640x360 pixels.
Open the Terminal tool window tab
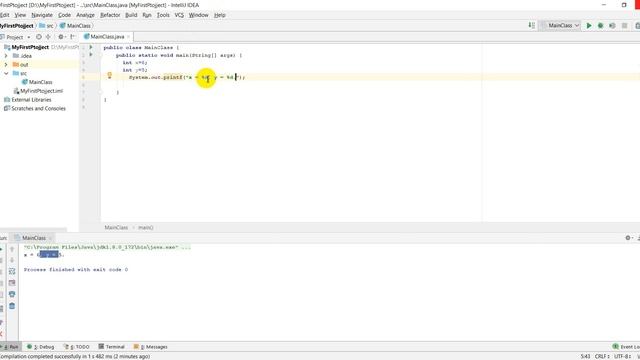pos(111,347)
